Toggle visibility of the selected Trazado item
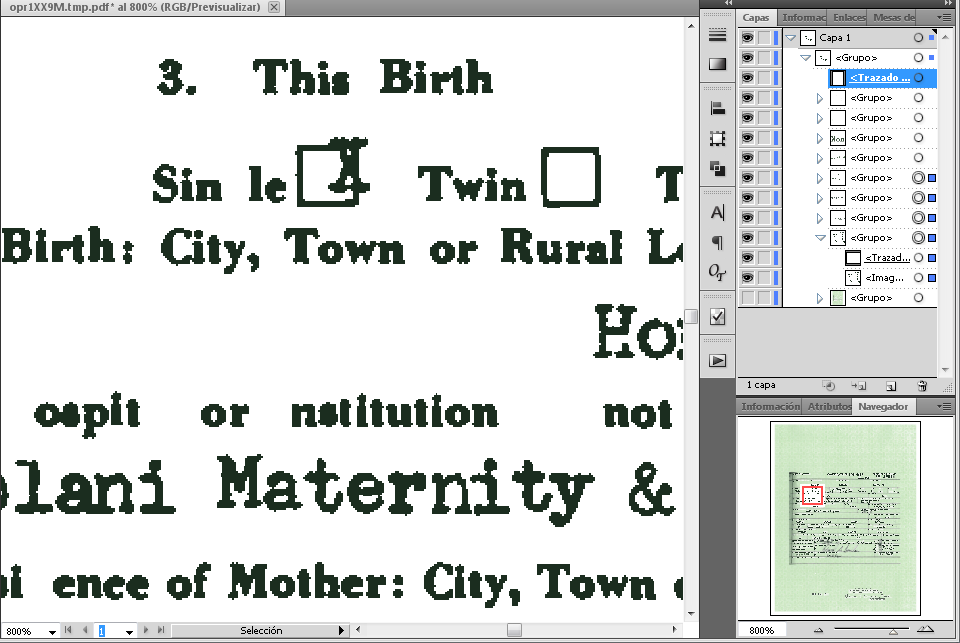Screen dimensions: 960x643 pos(747,78)
